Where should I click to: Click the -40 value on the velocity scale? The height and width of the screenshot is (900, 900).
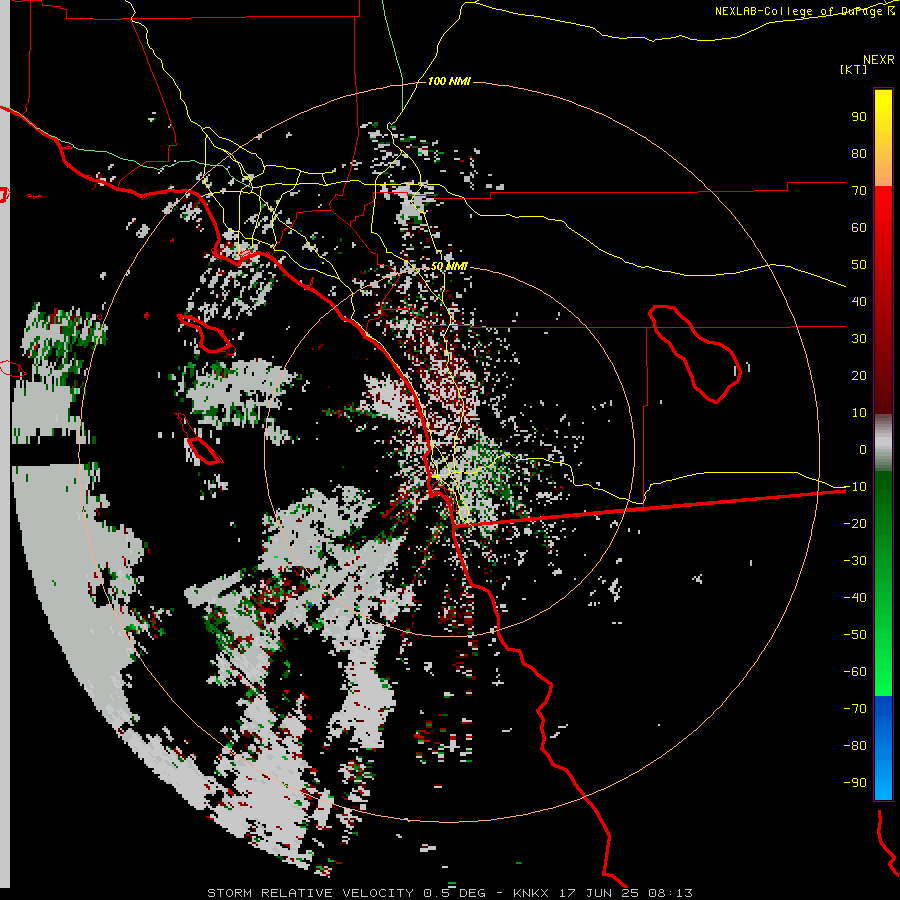[x=855, y=598]
